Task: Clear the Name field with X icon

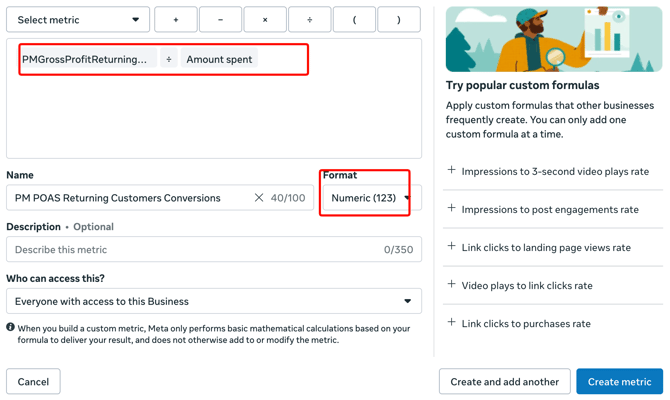Action: (259, 197)
